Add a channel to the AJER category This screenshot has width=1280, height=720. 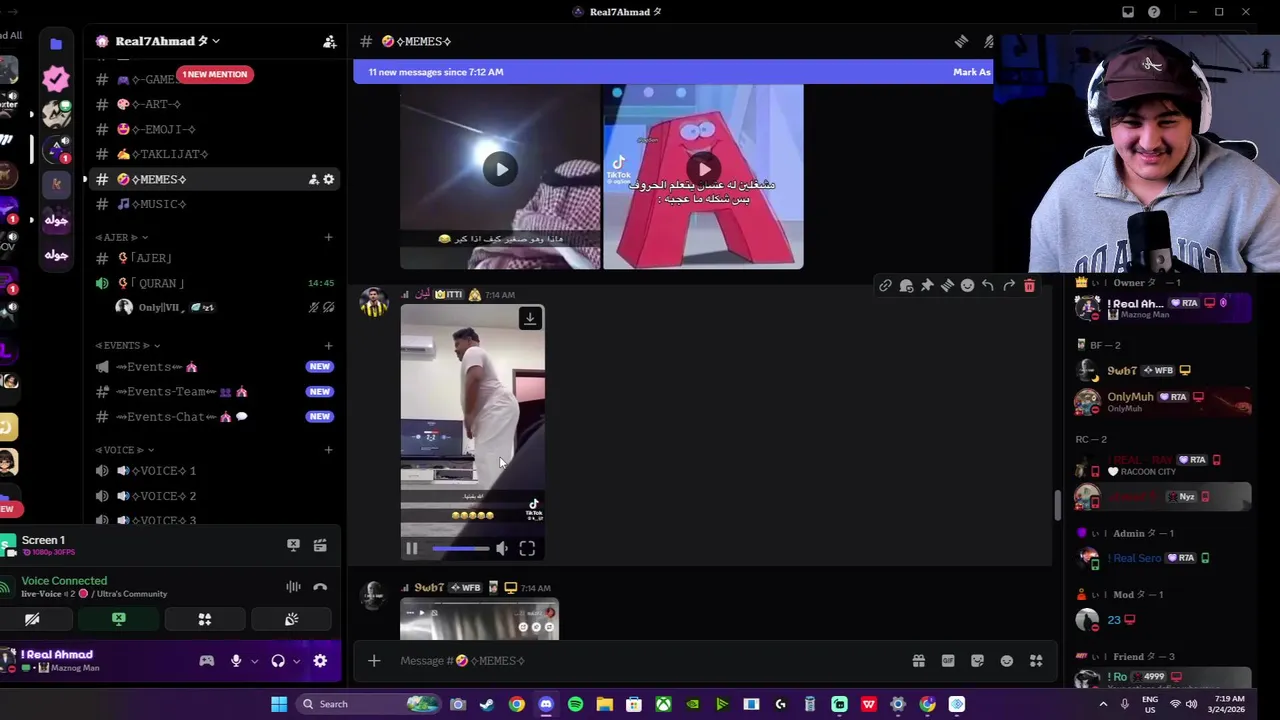click(x=328, y=237)
